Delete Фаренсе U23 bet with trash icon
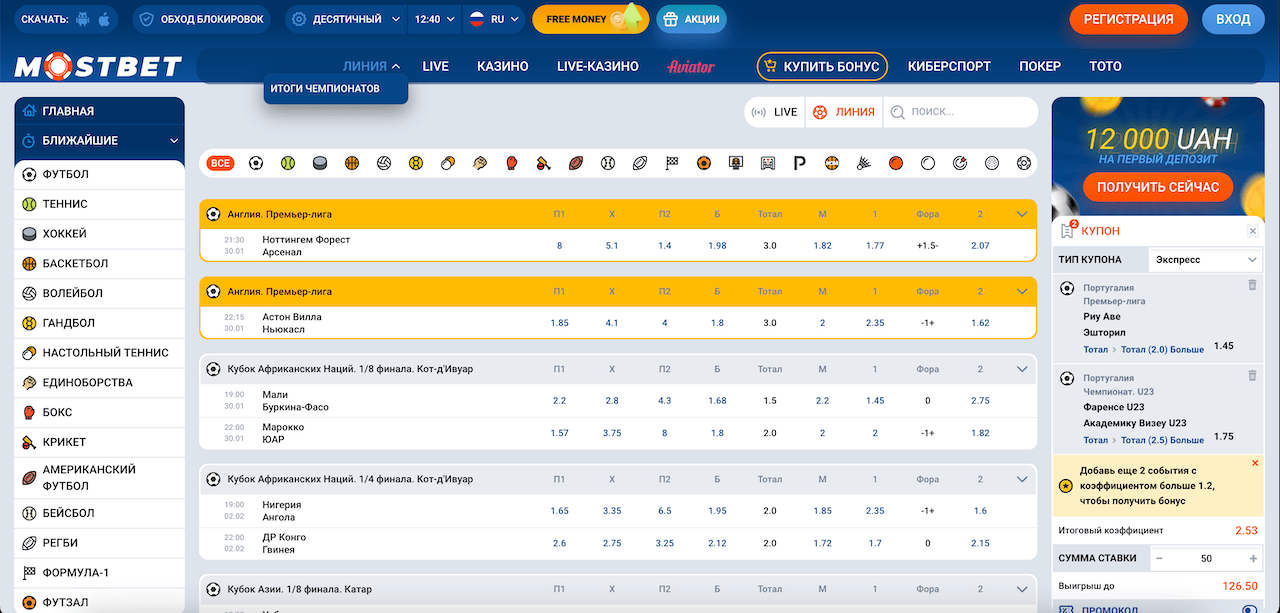Viewport: 1280px width, 613px height. click(1252, 376)
